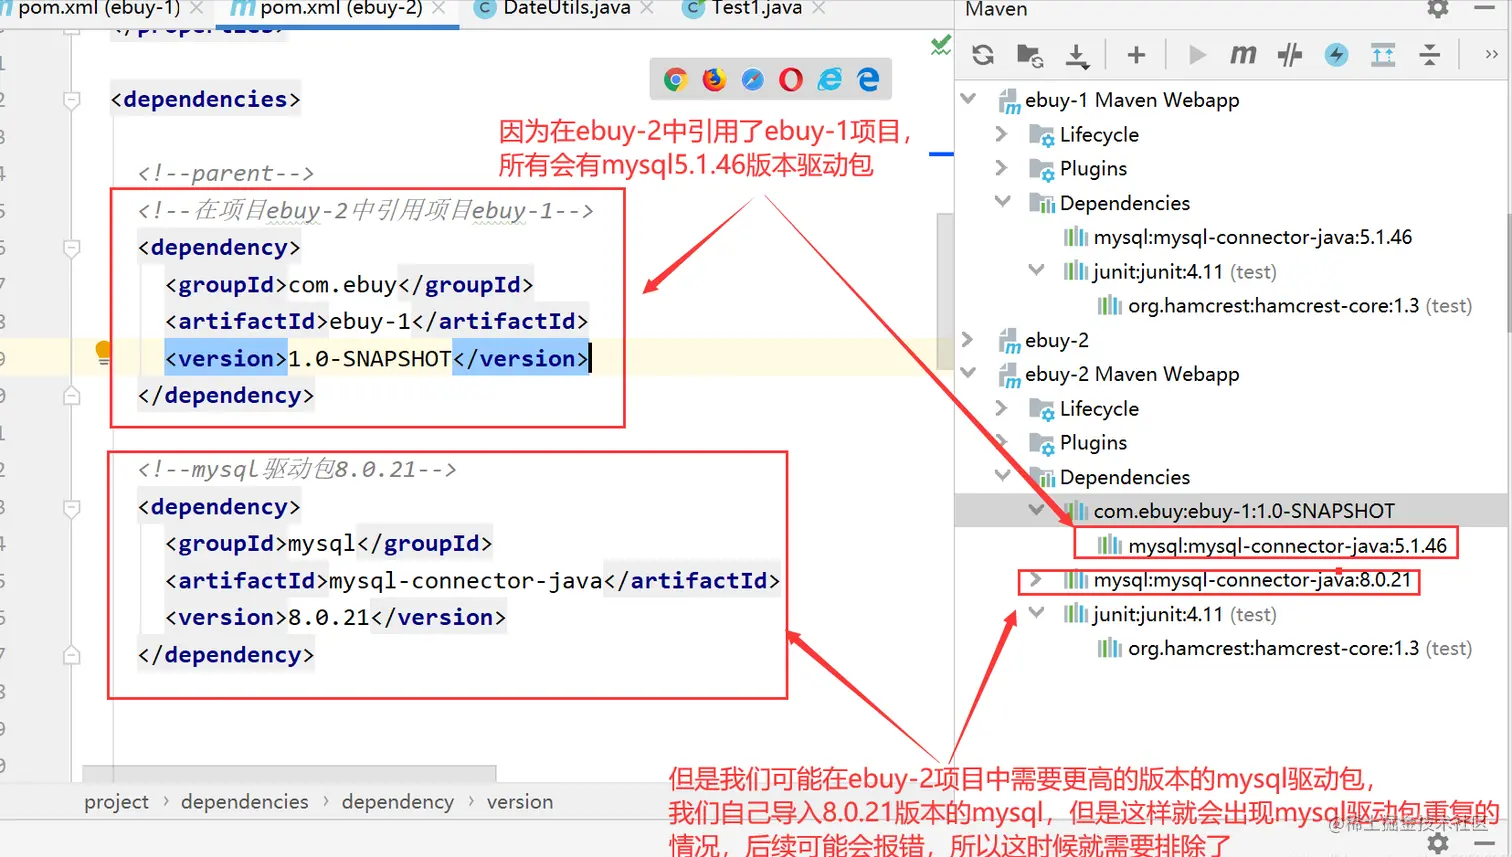Open Maven panel settings gear at top

[1438, 9]
